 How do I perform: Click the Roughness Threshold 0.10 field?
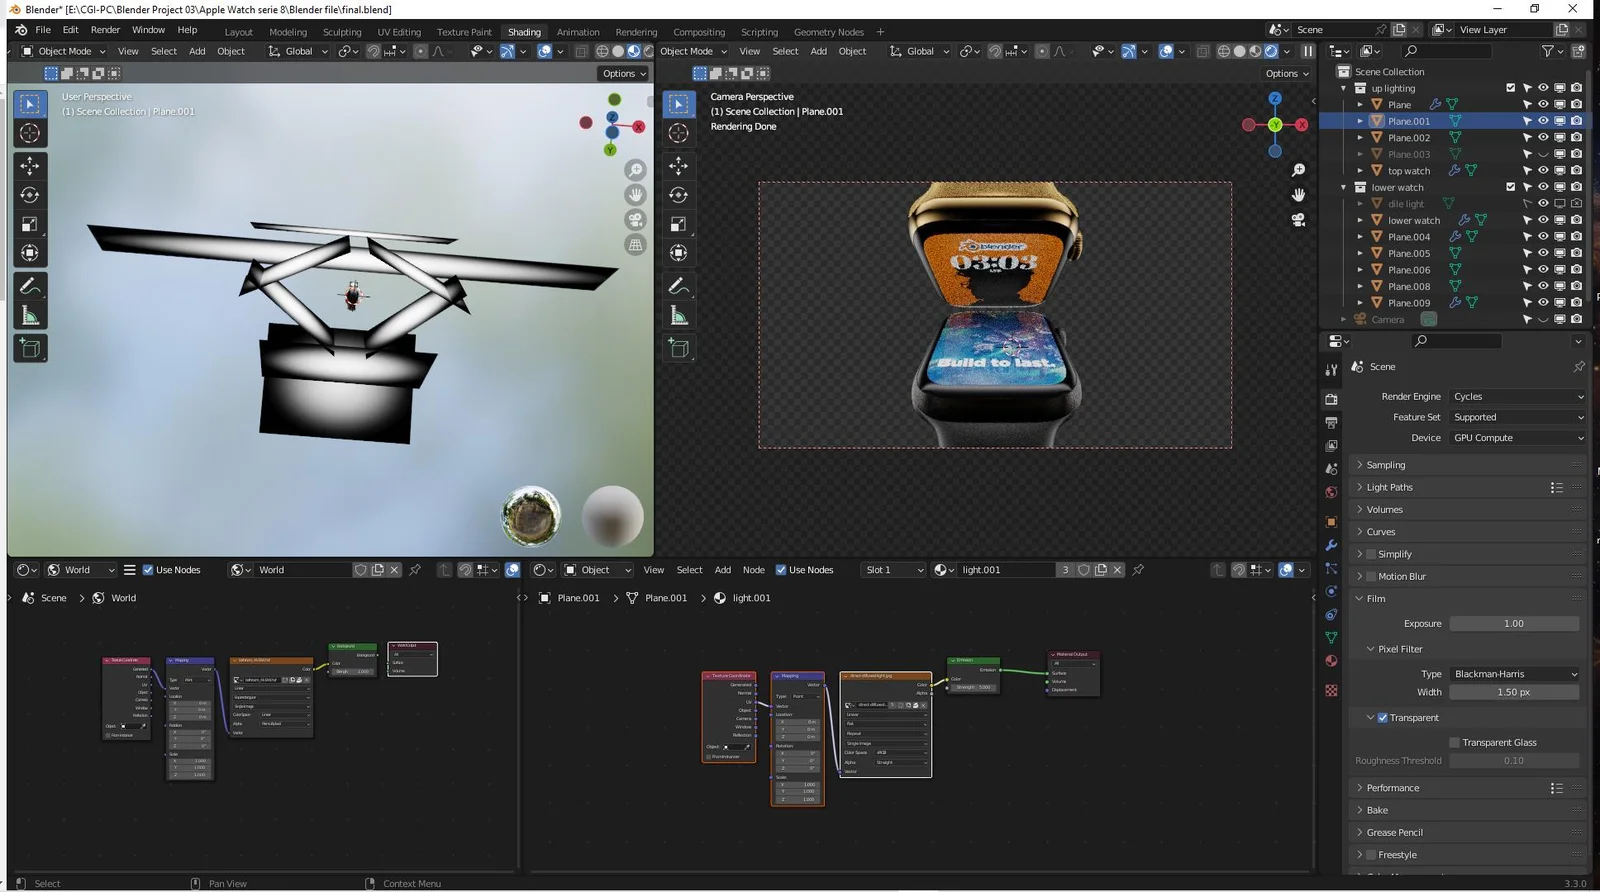pos(1514,761)
